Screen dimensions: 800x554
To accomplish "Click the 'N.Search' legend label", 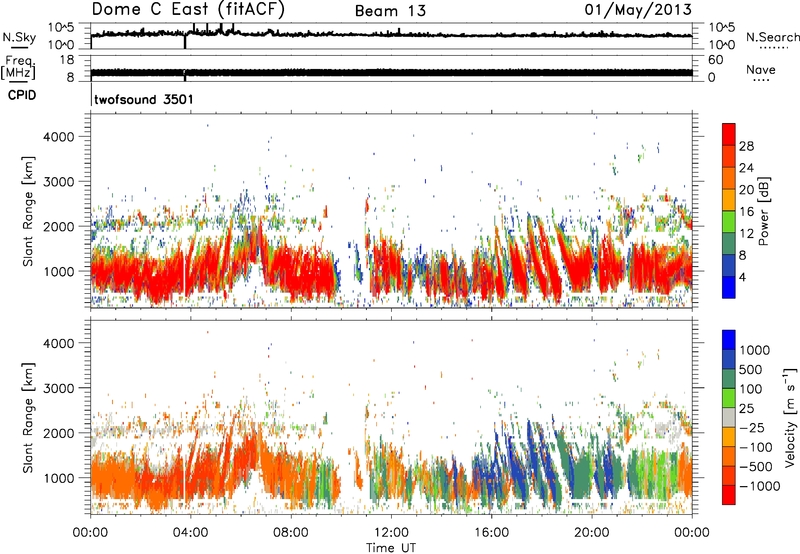I will (773, 37).
